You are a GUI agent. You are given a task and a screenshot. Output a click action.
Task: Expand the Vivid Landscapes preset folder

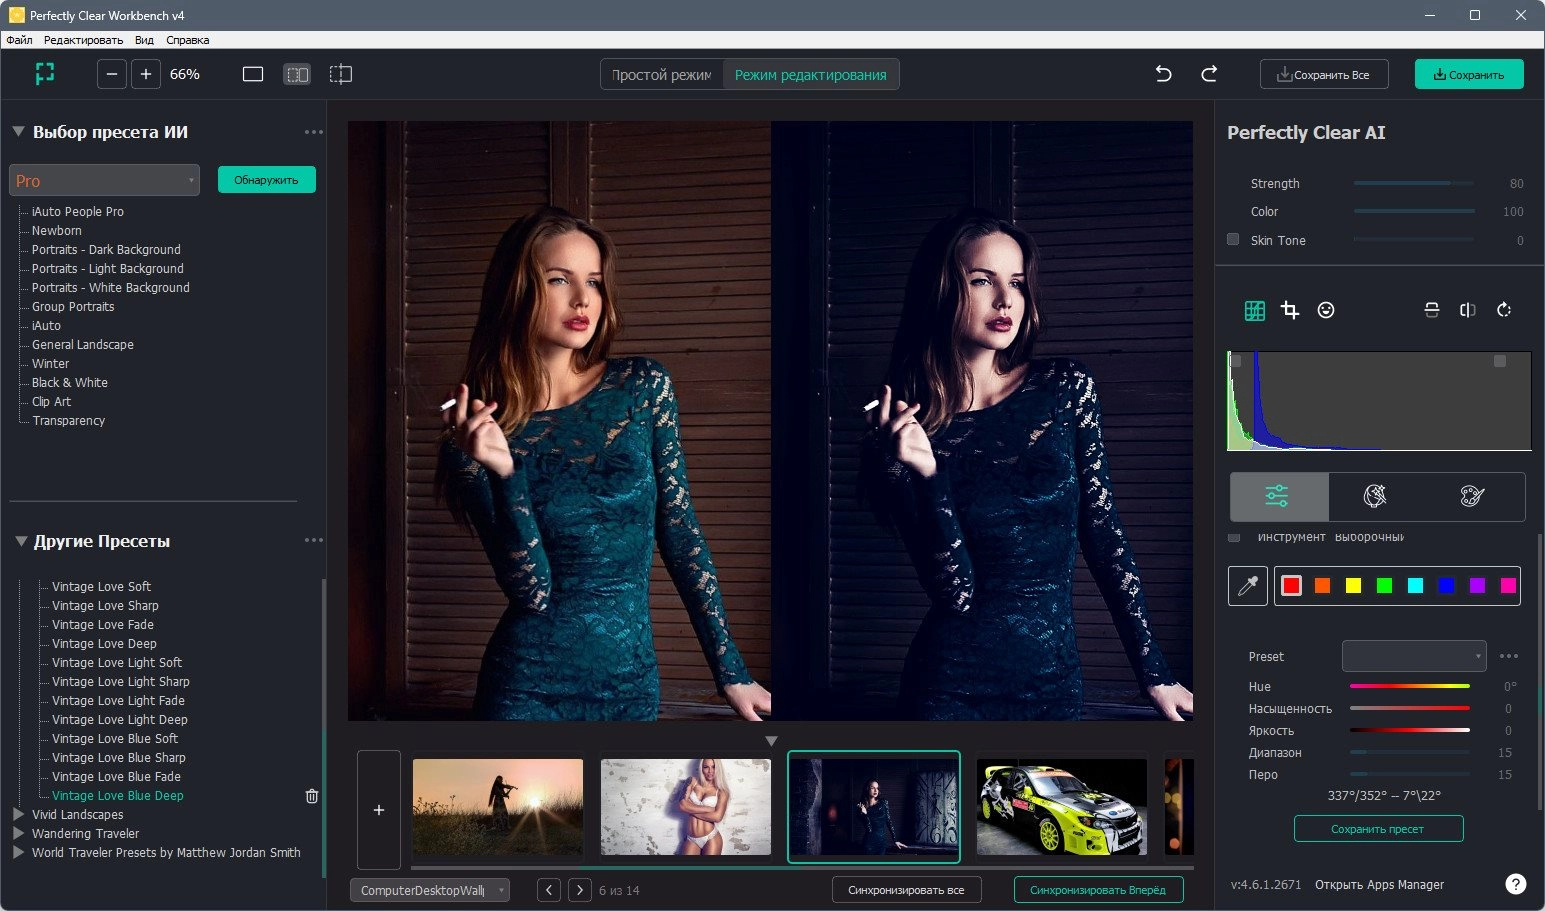click(x=18, y=814)
